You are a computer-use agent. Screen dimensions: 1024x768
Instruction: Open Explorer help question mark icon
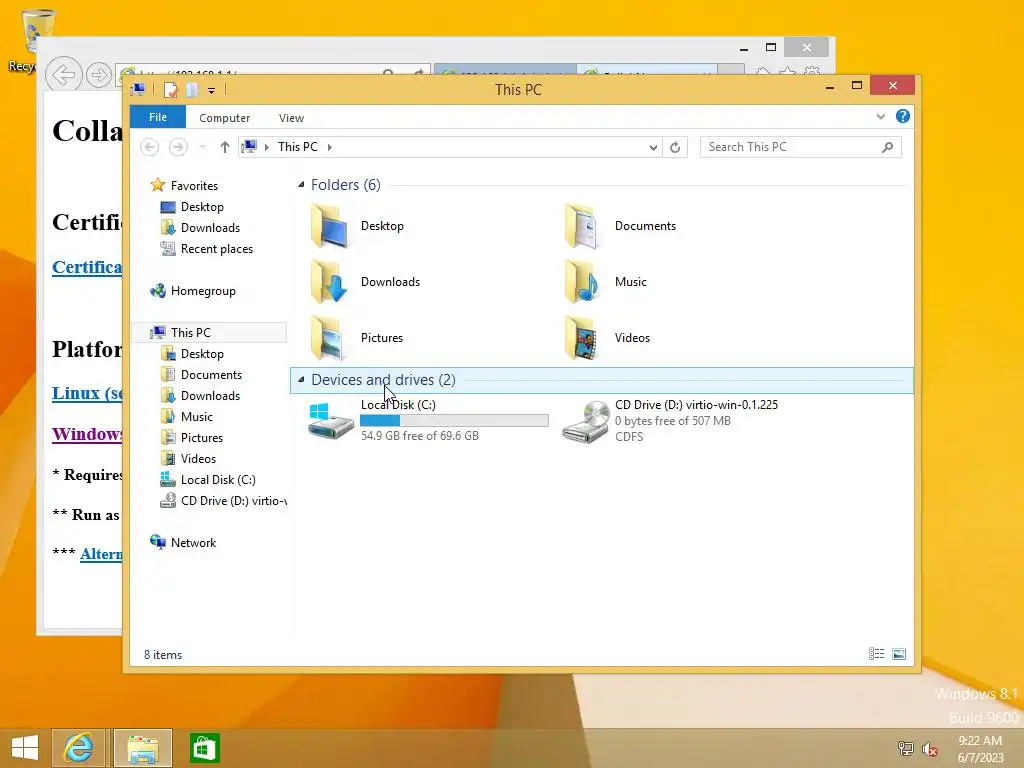[903, 116]
